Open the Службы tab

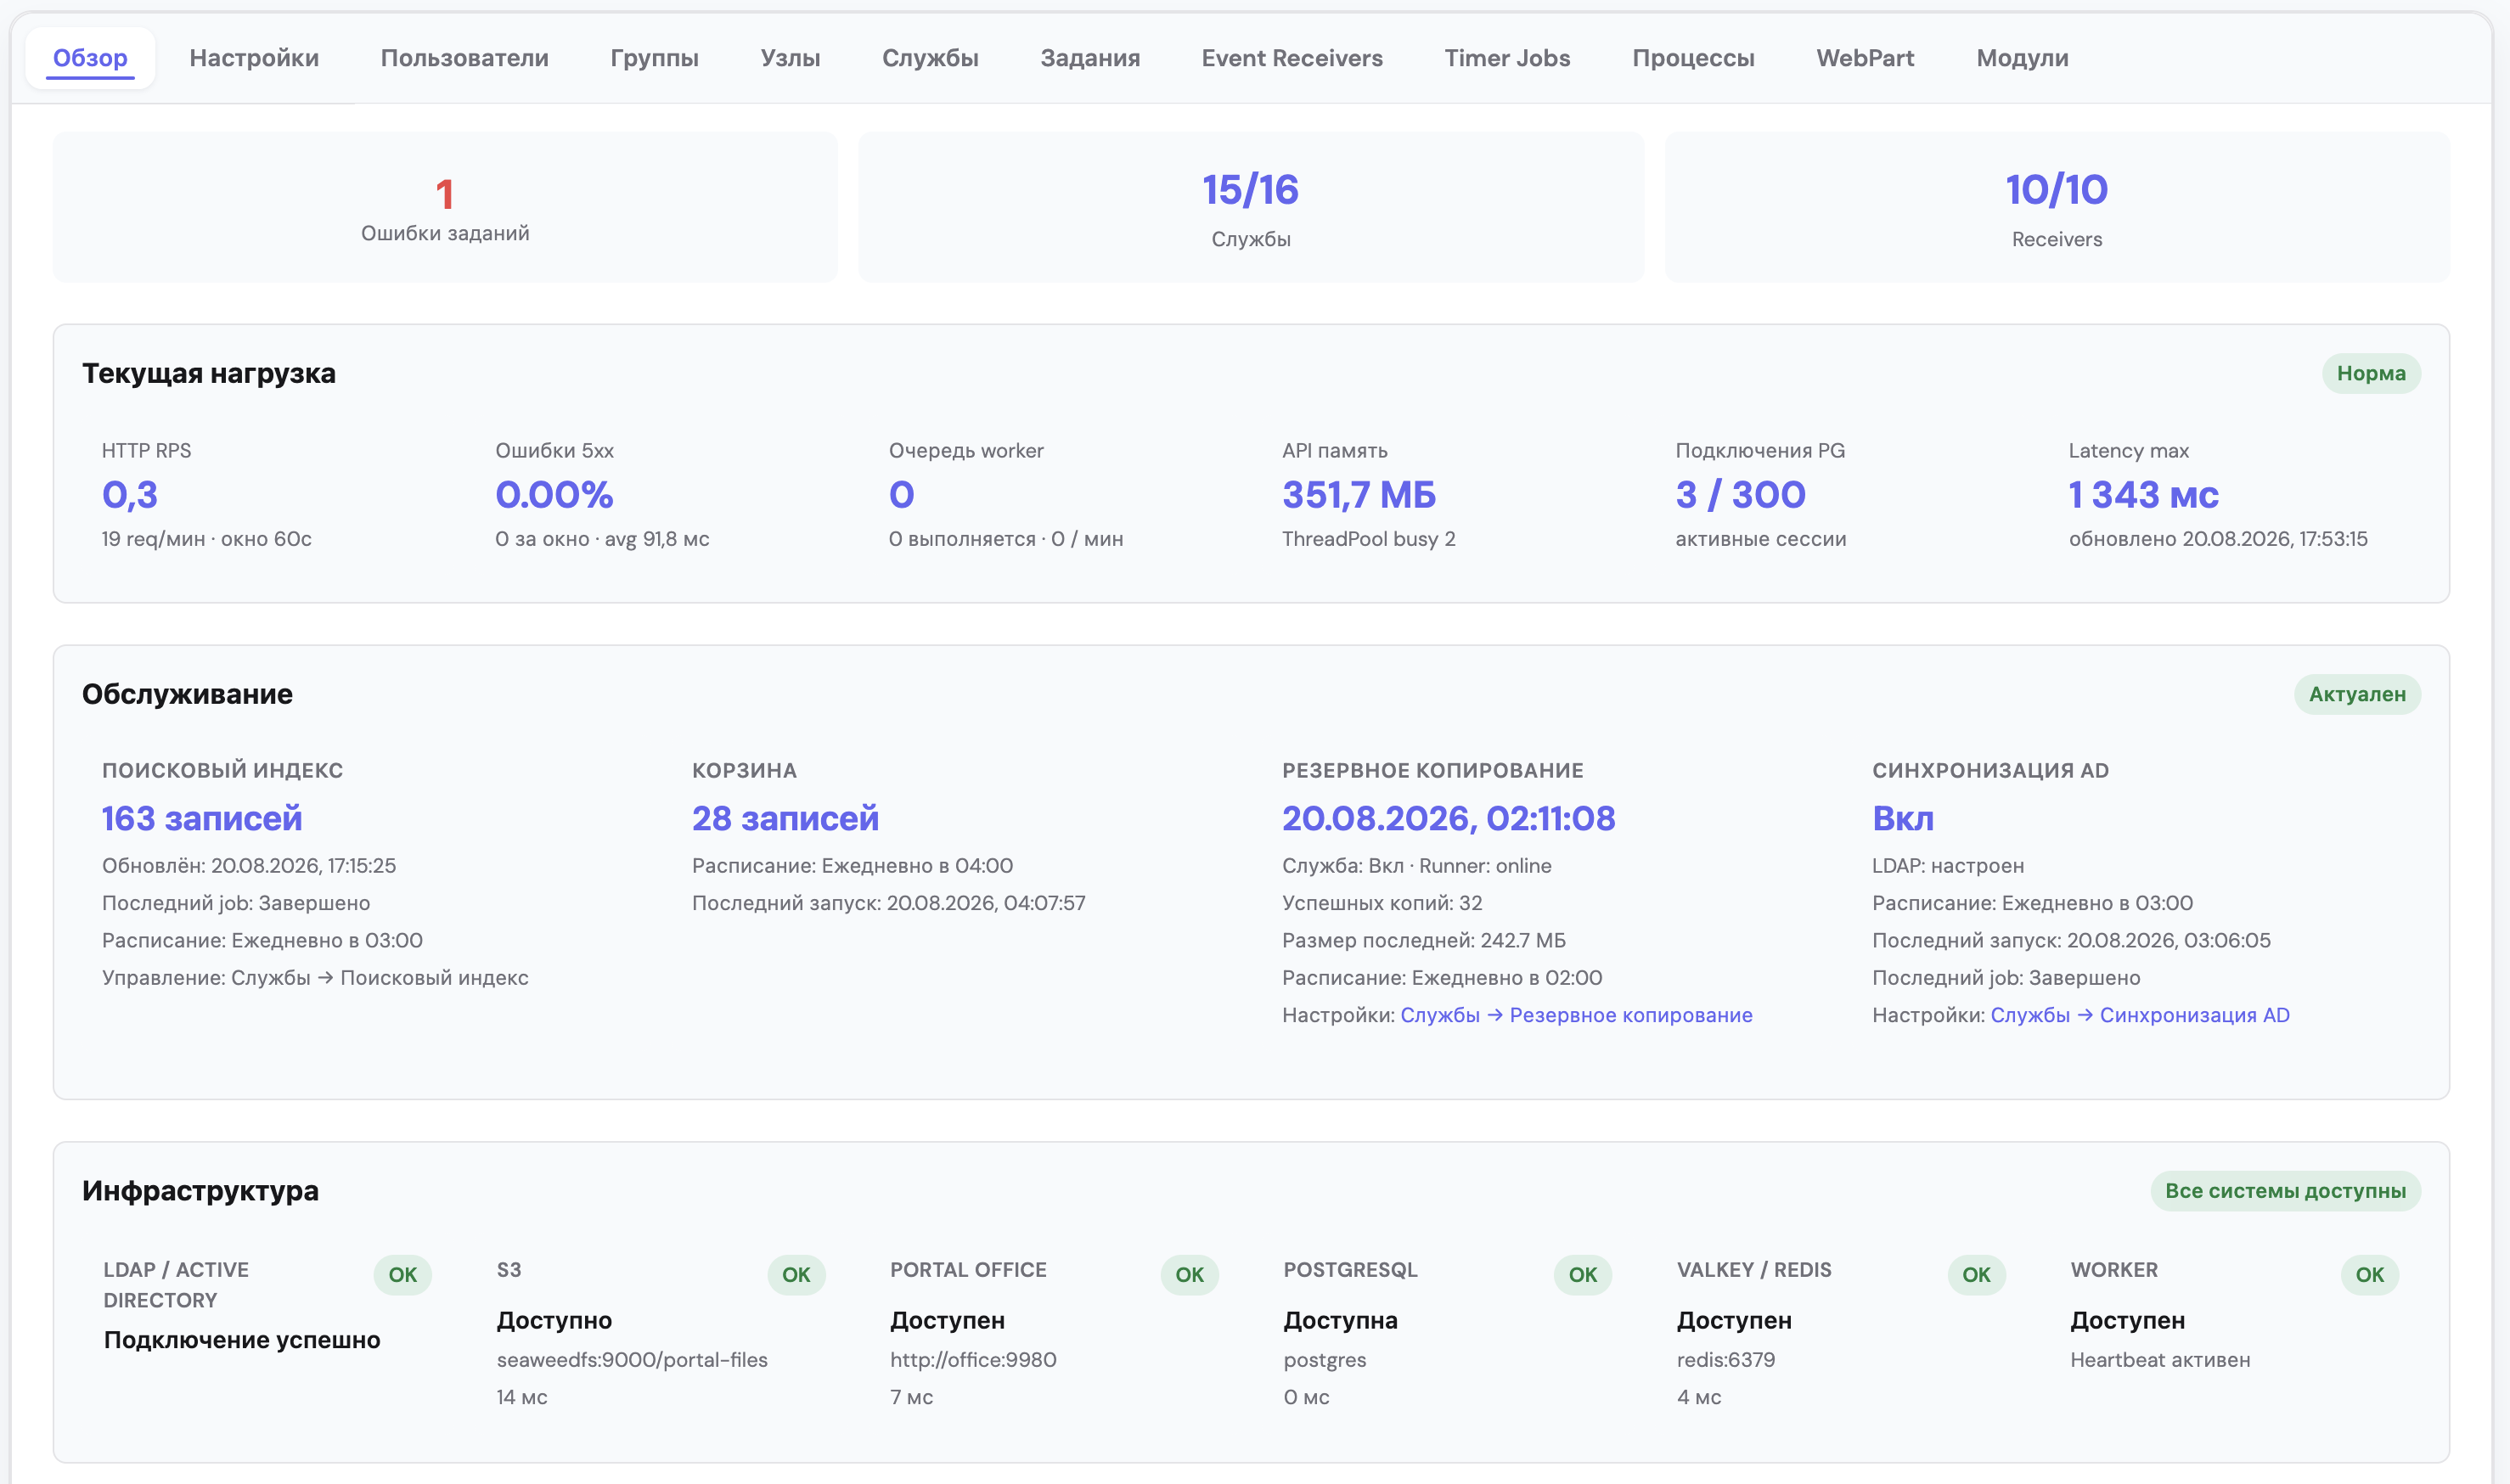(x=930, y=58)
